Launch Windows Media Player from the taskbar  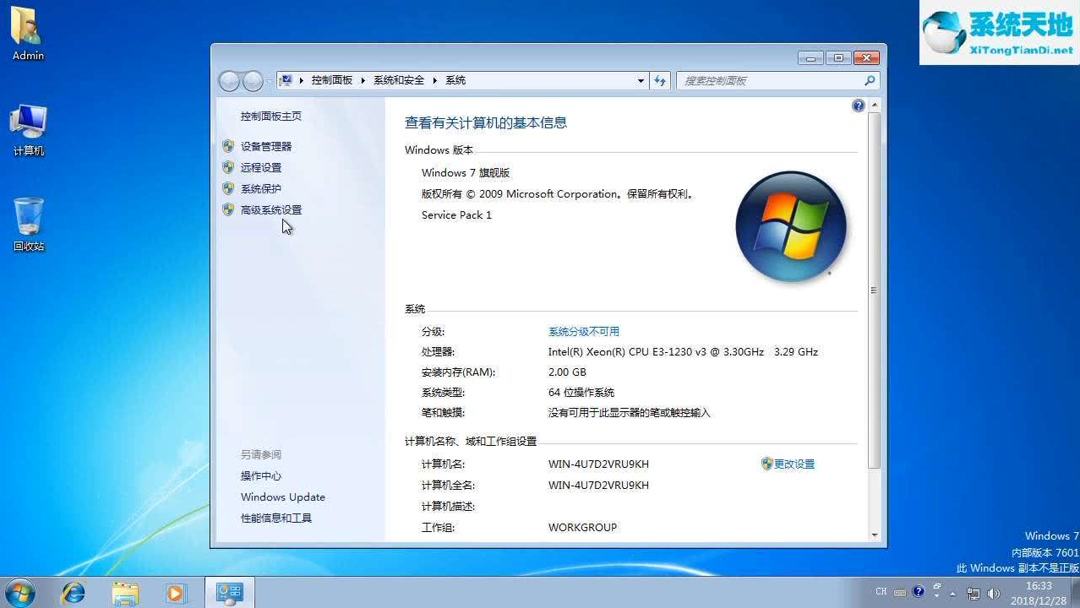tap(177, 593)
